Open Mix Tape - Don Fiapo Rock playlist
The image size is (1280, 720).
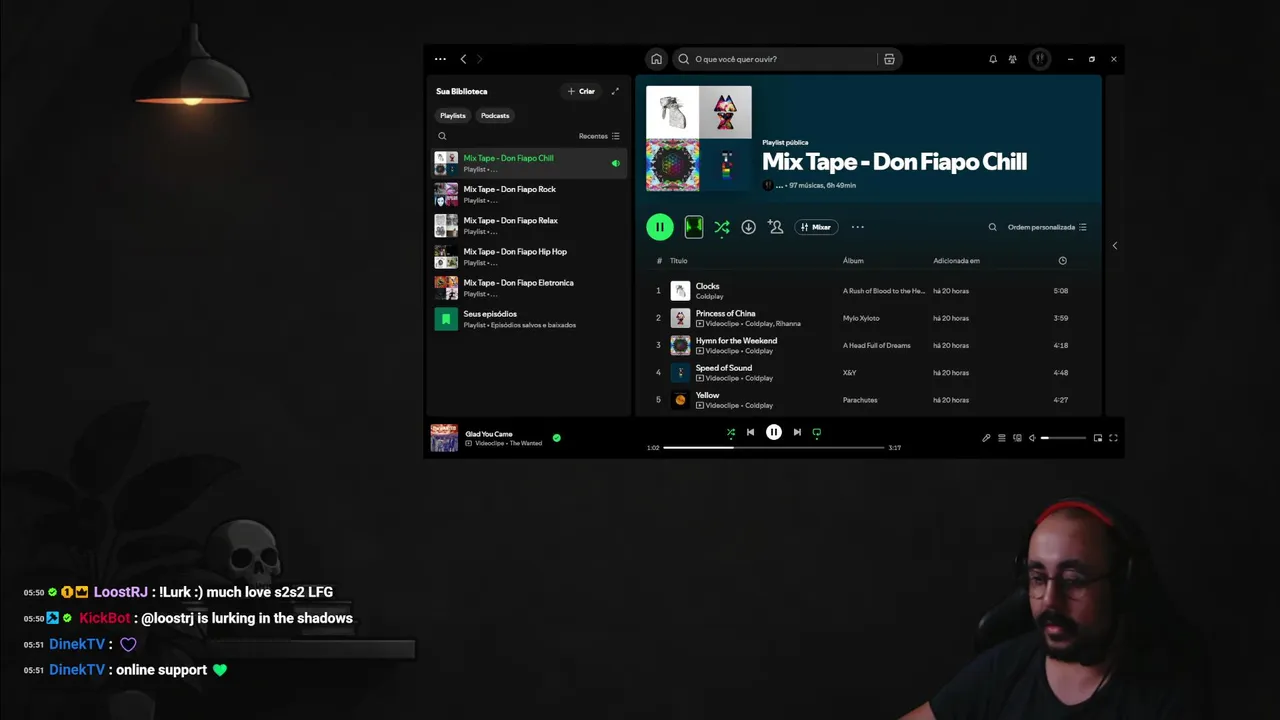click(x=529, y=194)
